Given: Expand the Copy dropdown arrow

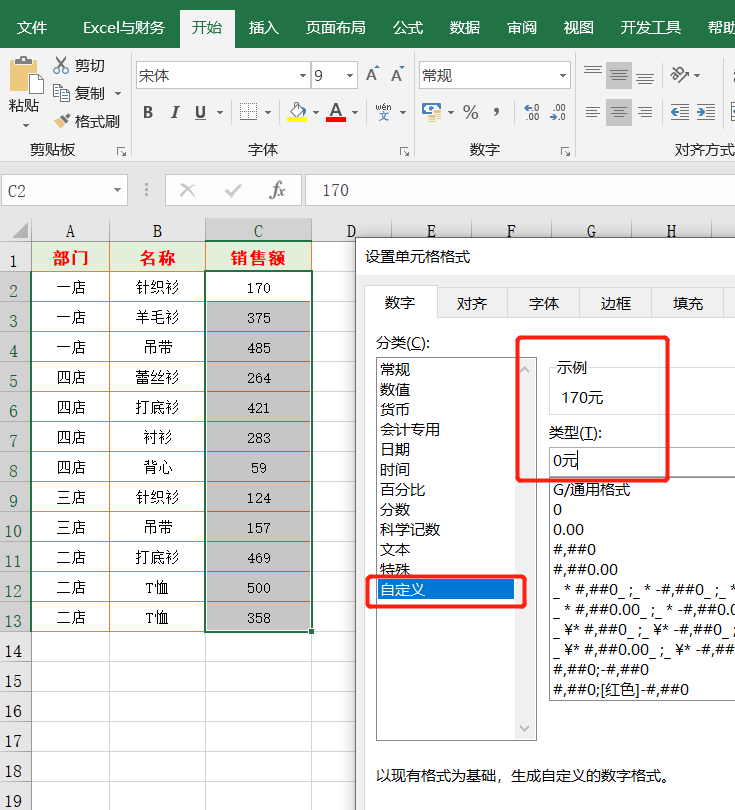Looking at the screenshot, I should point(118,94).
